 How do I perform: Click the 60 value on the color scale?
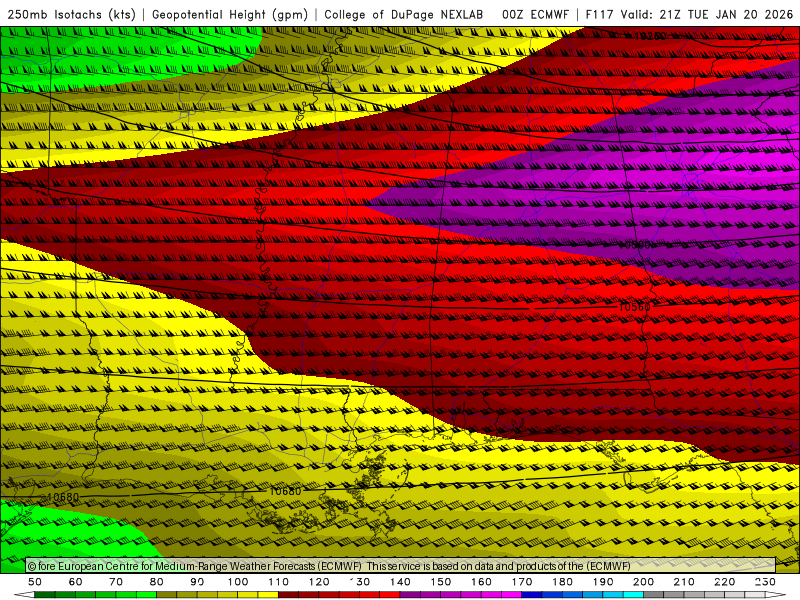click(x=76, y=582)
